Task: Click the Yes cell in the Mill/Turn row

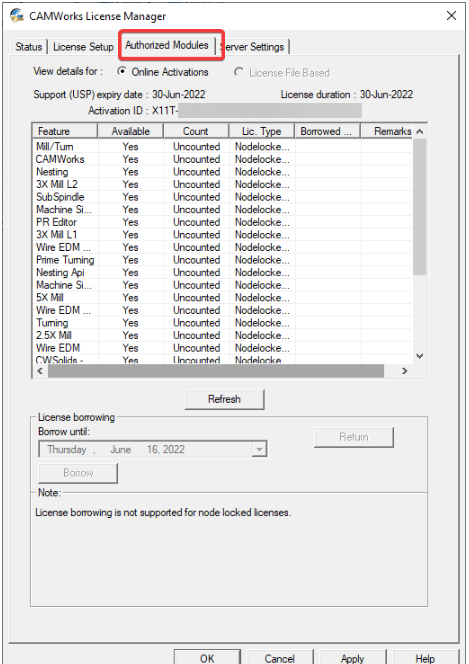Action: coord(130,147)
